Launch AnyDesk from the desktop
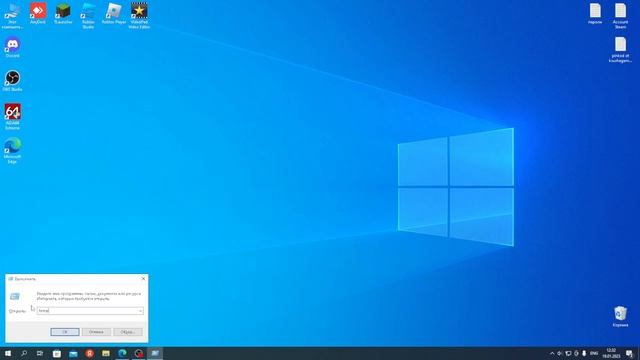The image size is (640, 360). tap(38, 13)
